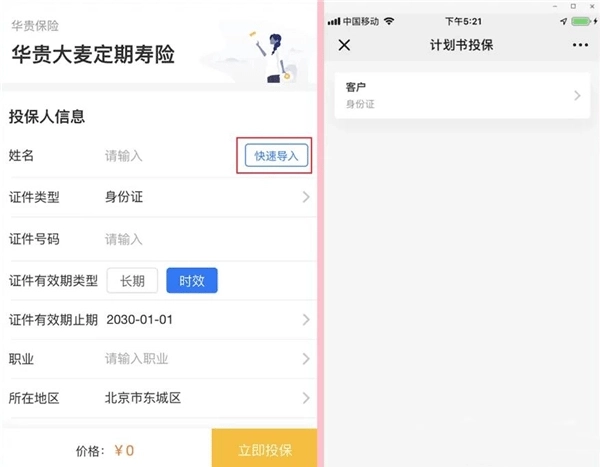Tap the 客户 card row
The height and width of the screenshot is (467, 600).
pos(462,95)
